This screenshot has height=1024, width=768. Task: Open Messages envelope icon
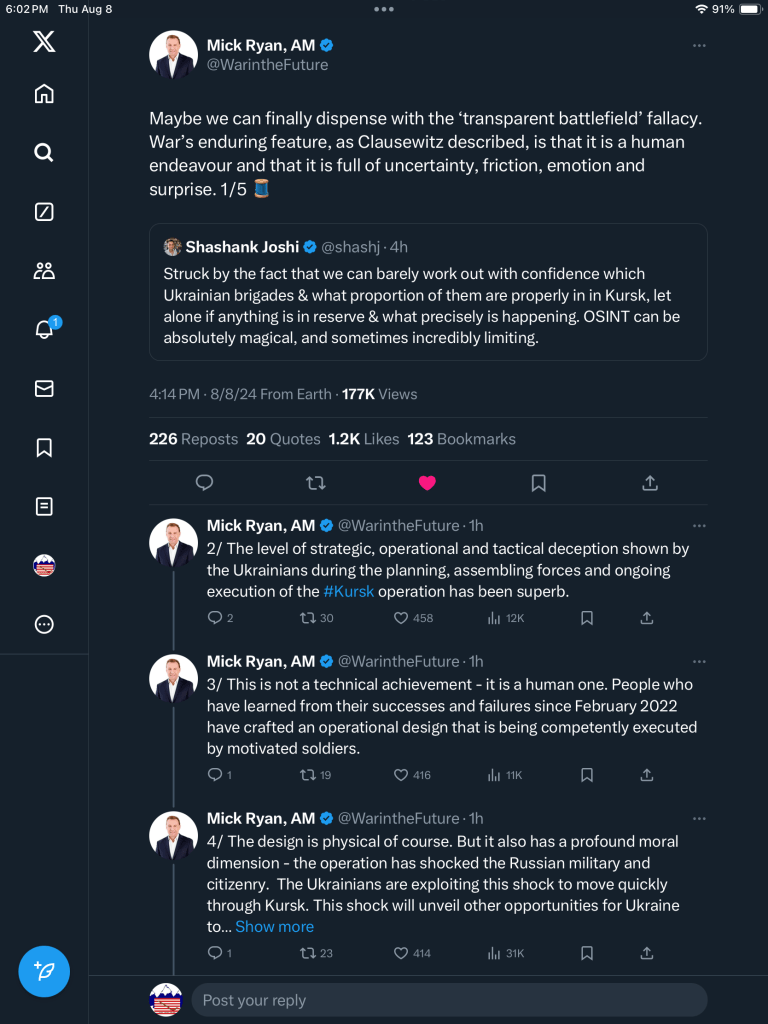44,389
